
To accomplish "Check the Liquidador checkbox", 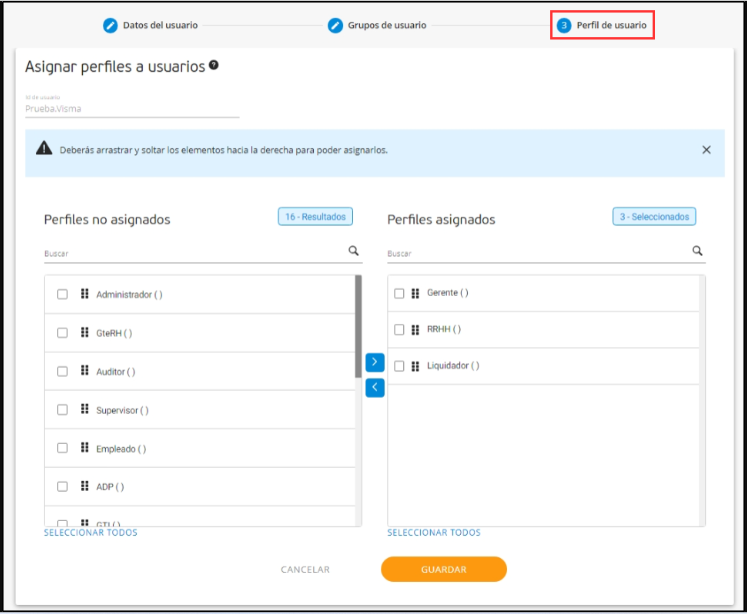I will [x=399, y=366].
